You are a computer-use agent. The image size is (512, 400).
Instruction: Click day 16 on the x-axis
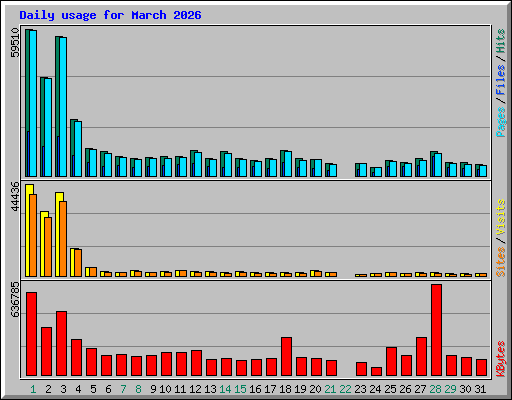coord(255,389)
